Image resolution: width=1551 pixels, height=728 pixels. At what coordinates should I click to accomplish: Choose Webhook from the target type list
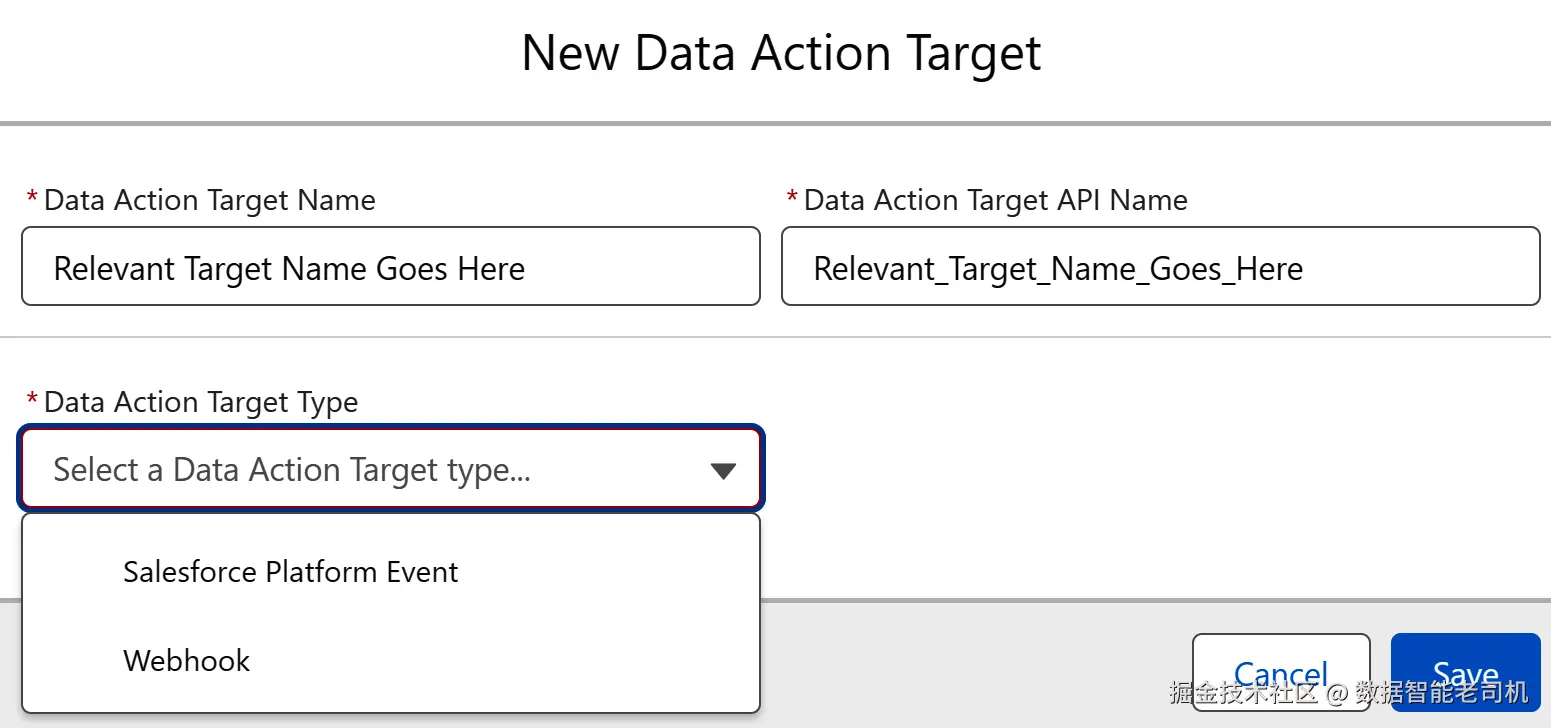187,660
